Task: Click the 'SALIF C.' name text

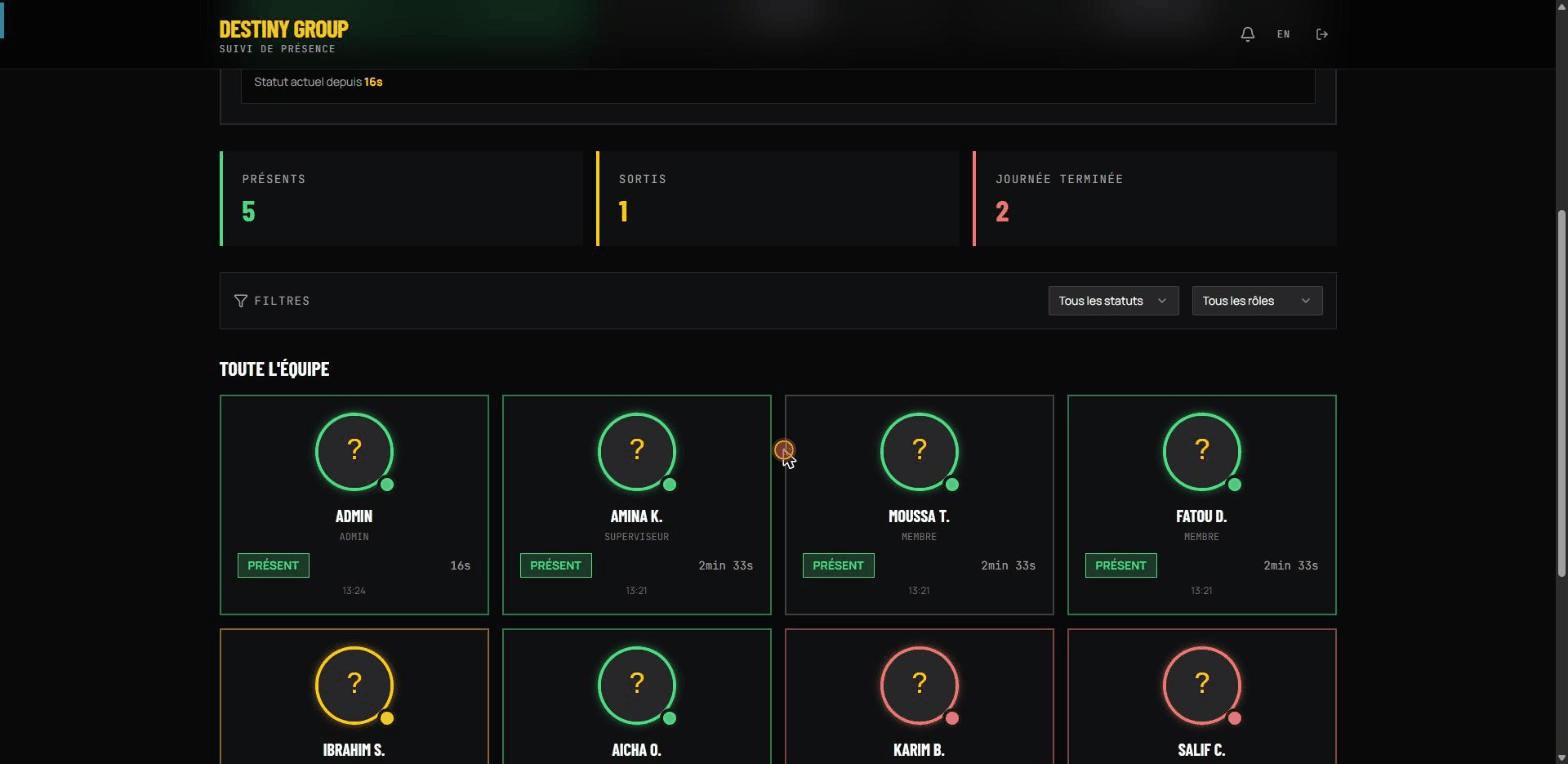Action: (x=1202, y=750)
